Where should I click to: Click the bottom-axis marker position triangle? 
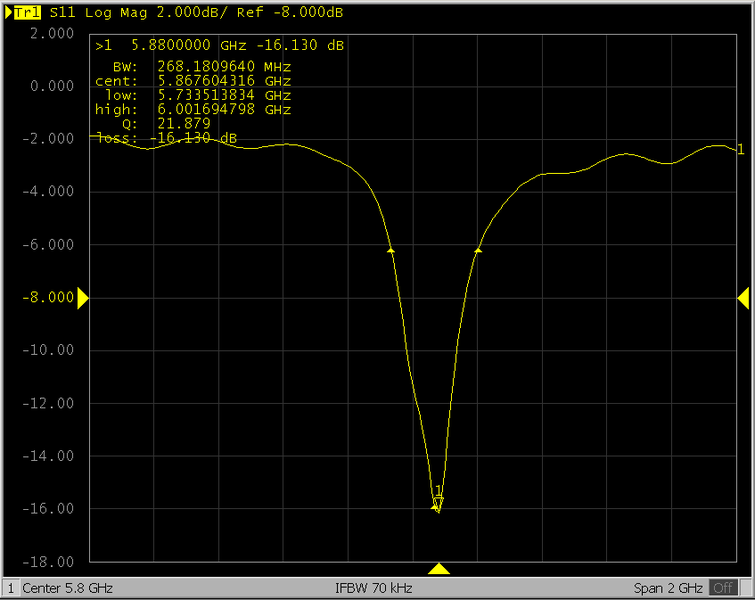(438, 569)
